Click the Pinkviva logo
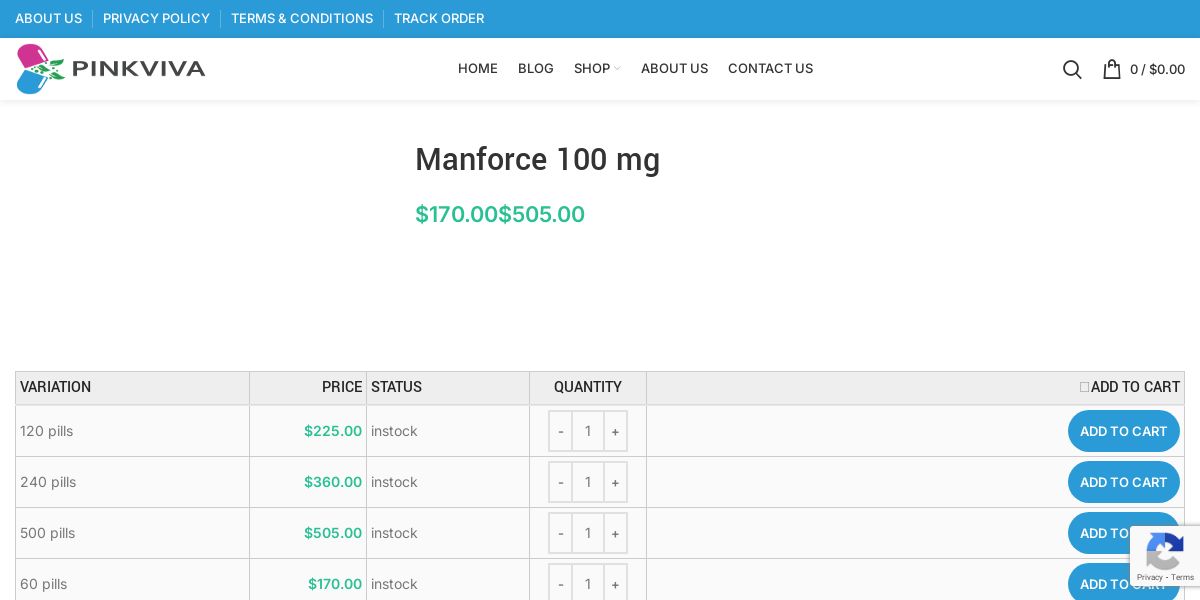 111,69
